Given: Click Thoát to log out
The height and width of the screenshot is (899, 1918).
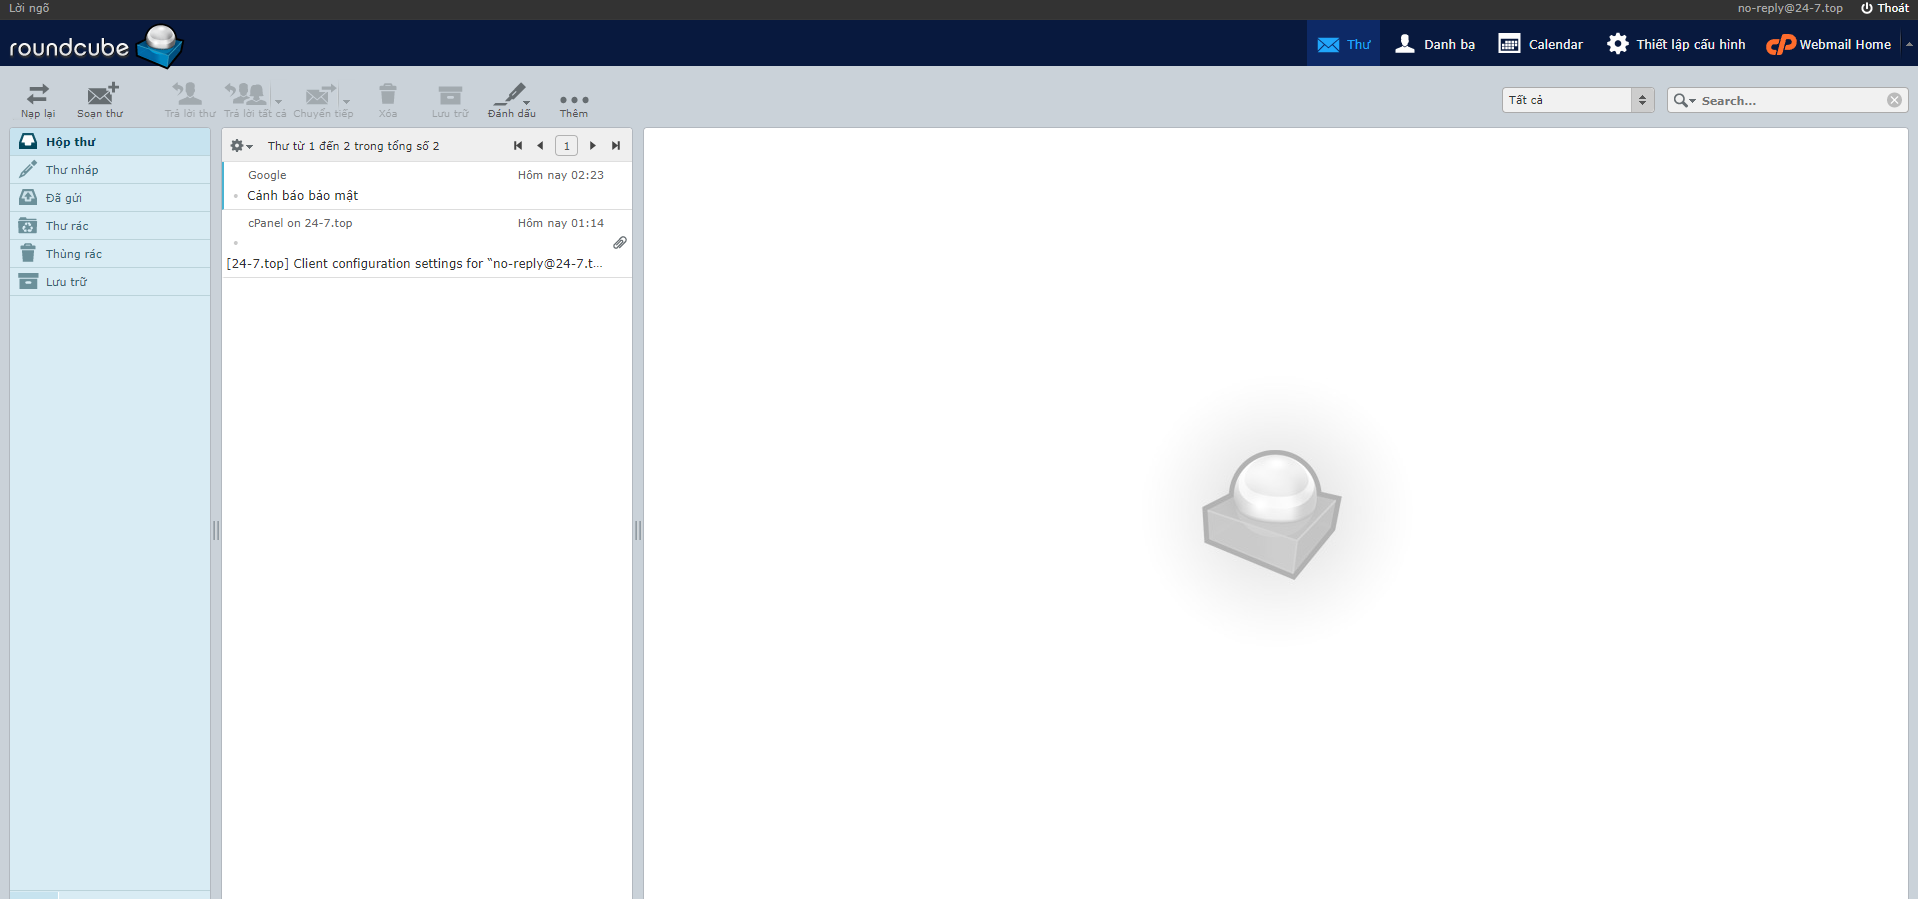Looking at the screenshot, I should pos(1884,8).
